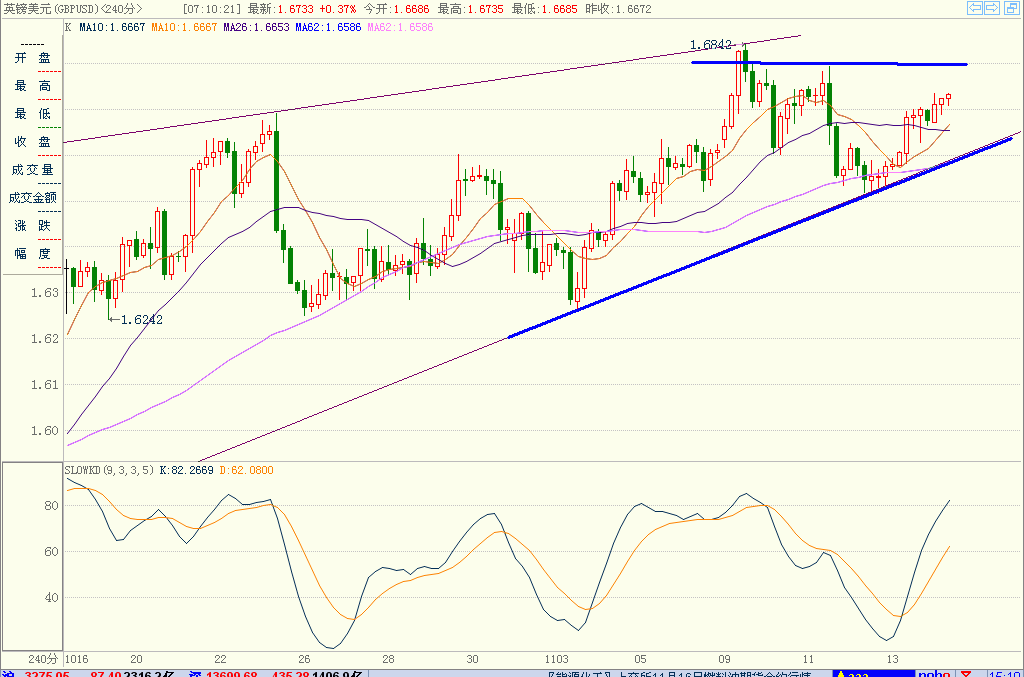1024x677 pixels.
Task: Click the orange MA10:1.6667 indicator label
Action: pyautogui.click(x=184, y=27)
